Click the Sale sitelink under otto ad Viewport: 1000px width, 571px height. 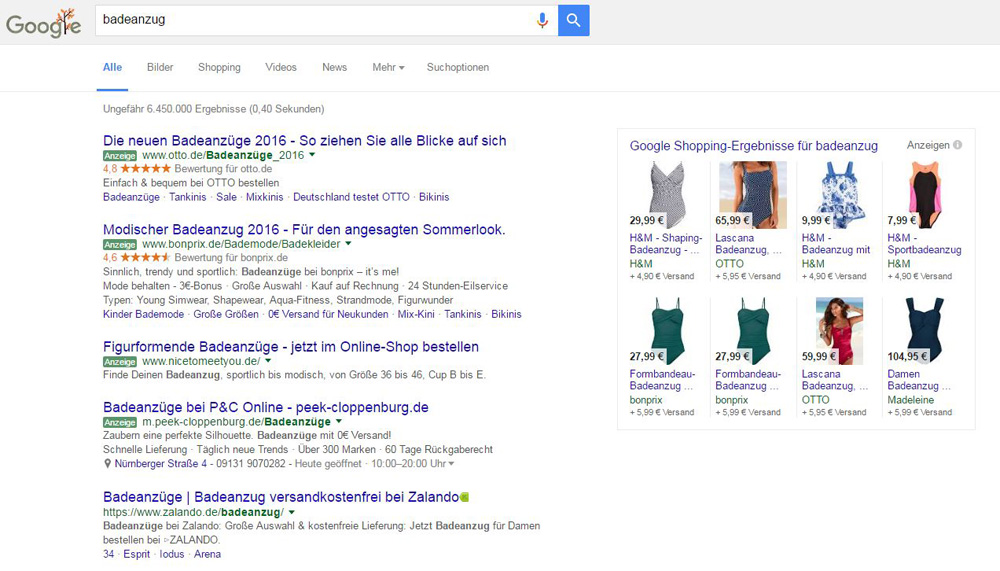point(226,197)
